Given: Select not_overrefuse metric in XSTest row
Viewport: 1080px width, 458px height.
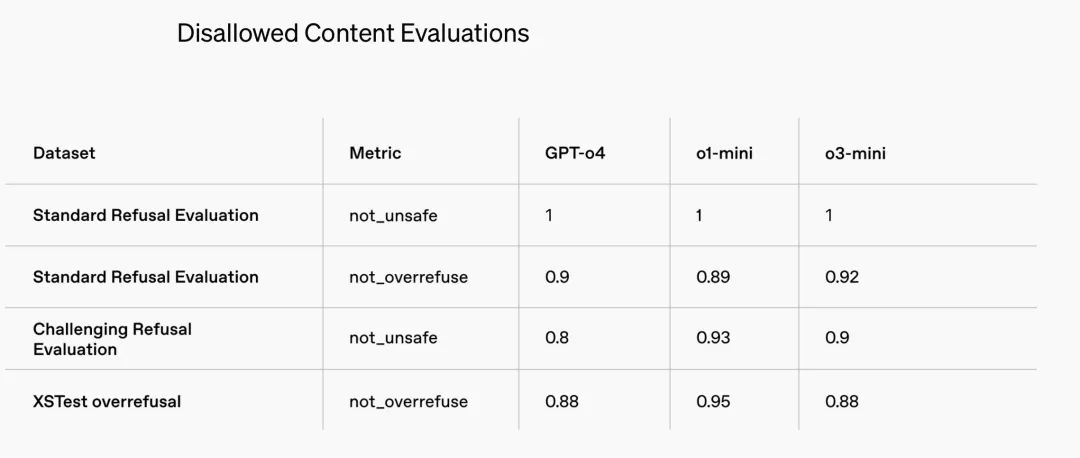Looking at the screenshot, I should tap(408, 401).
